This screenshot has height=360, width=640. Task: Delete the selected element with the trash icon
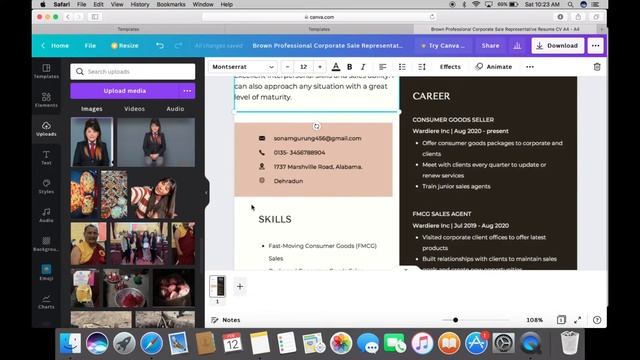click(597, 67)
